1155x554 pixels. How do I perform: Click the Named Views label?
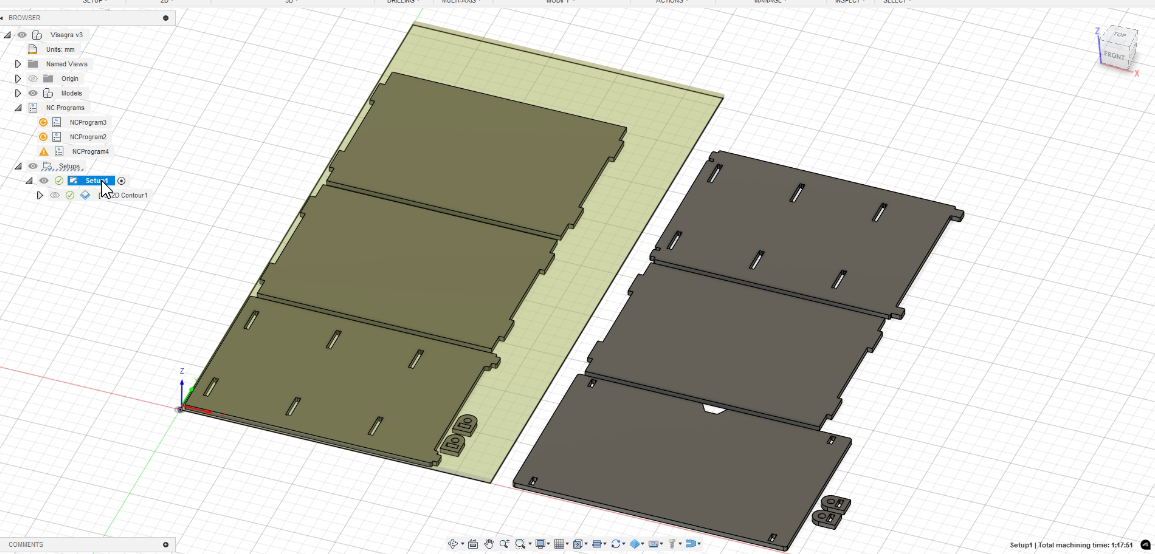tap(66, 64)
